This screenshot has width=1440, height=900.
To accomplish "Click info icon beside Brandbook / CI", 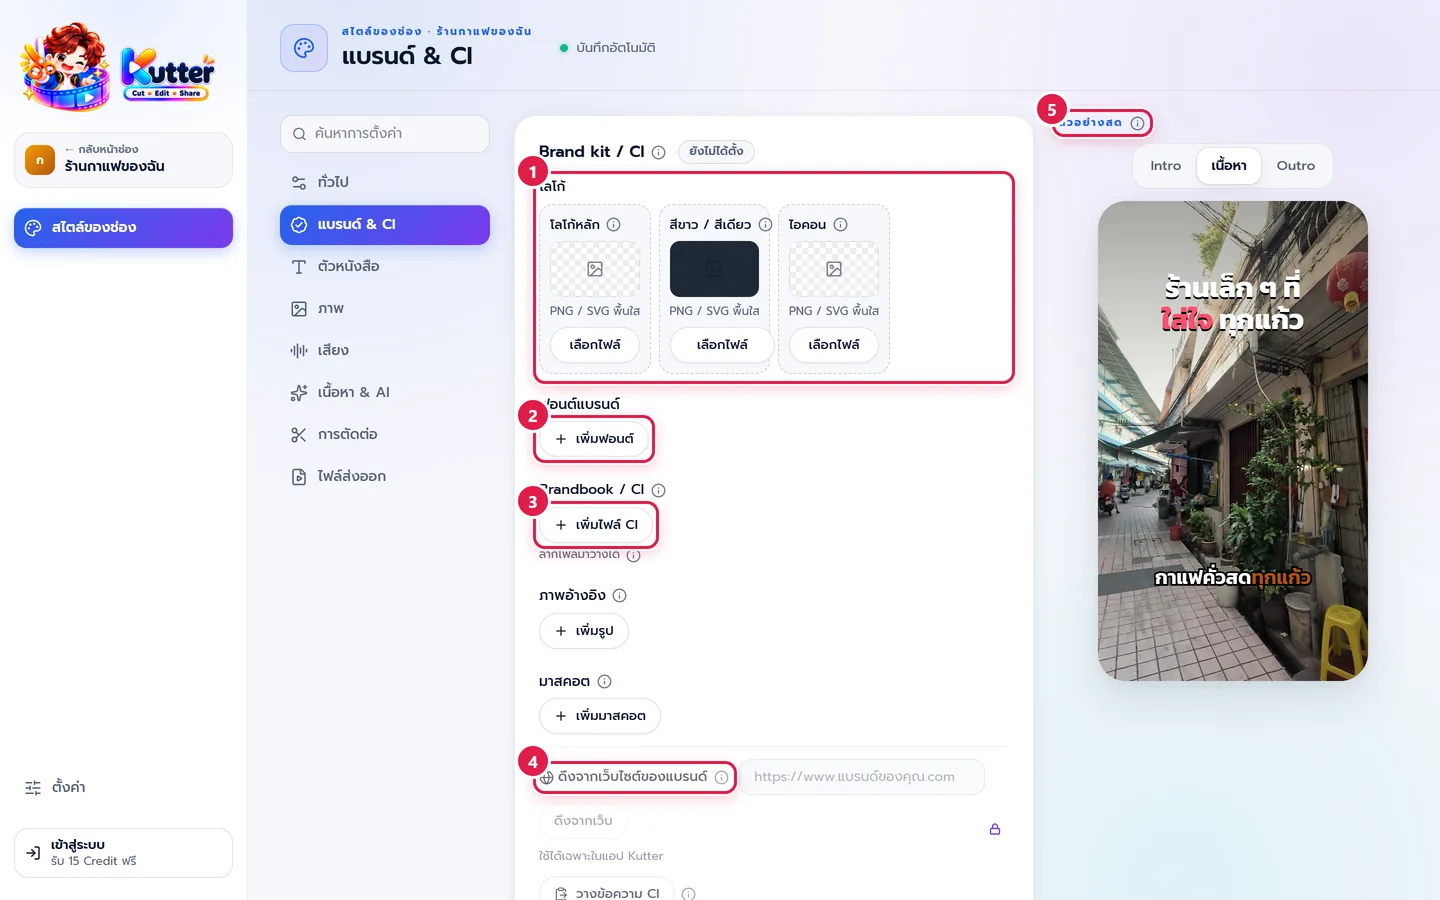I will point(658,490).
